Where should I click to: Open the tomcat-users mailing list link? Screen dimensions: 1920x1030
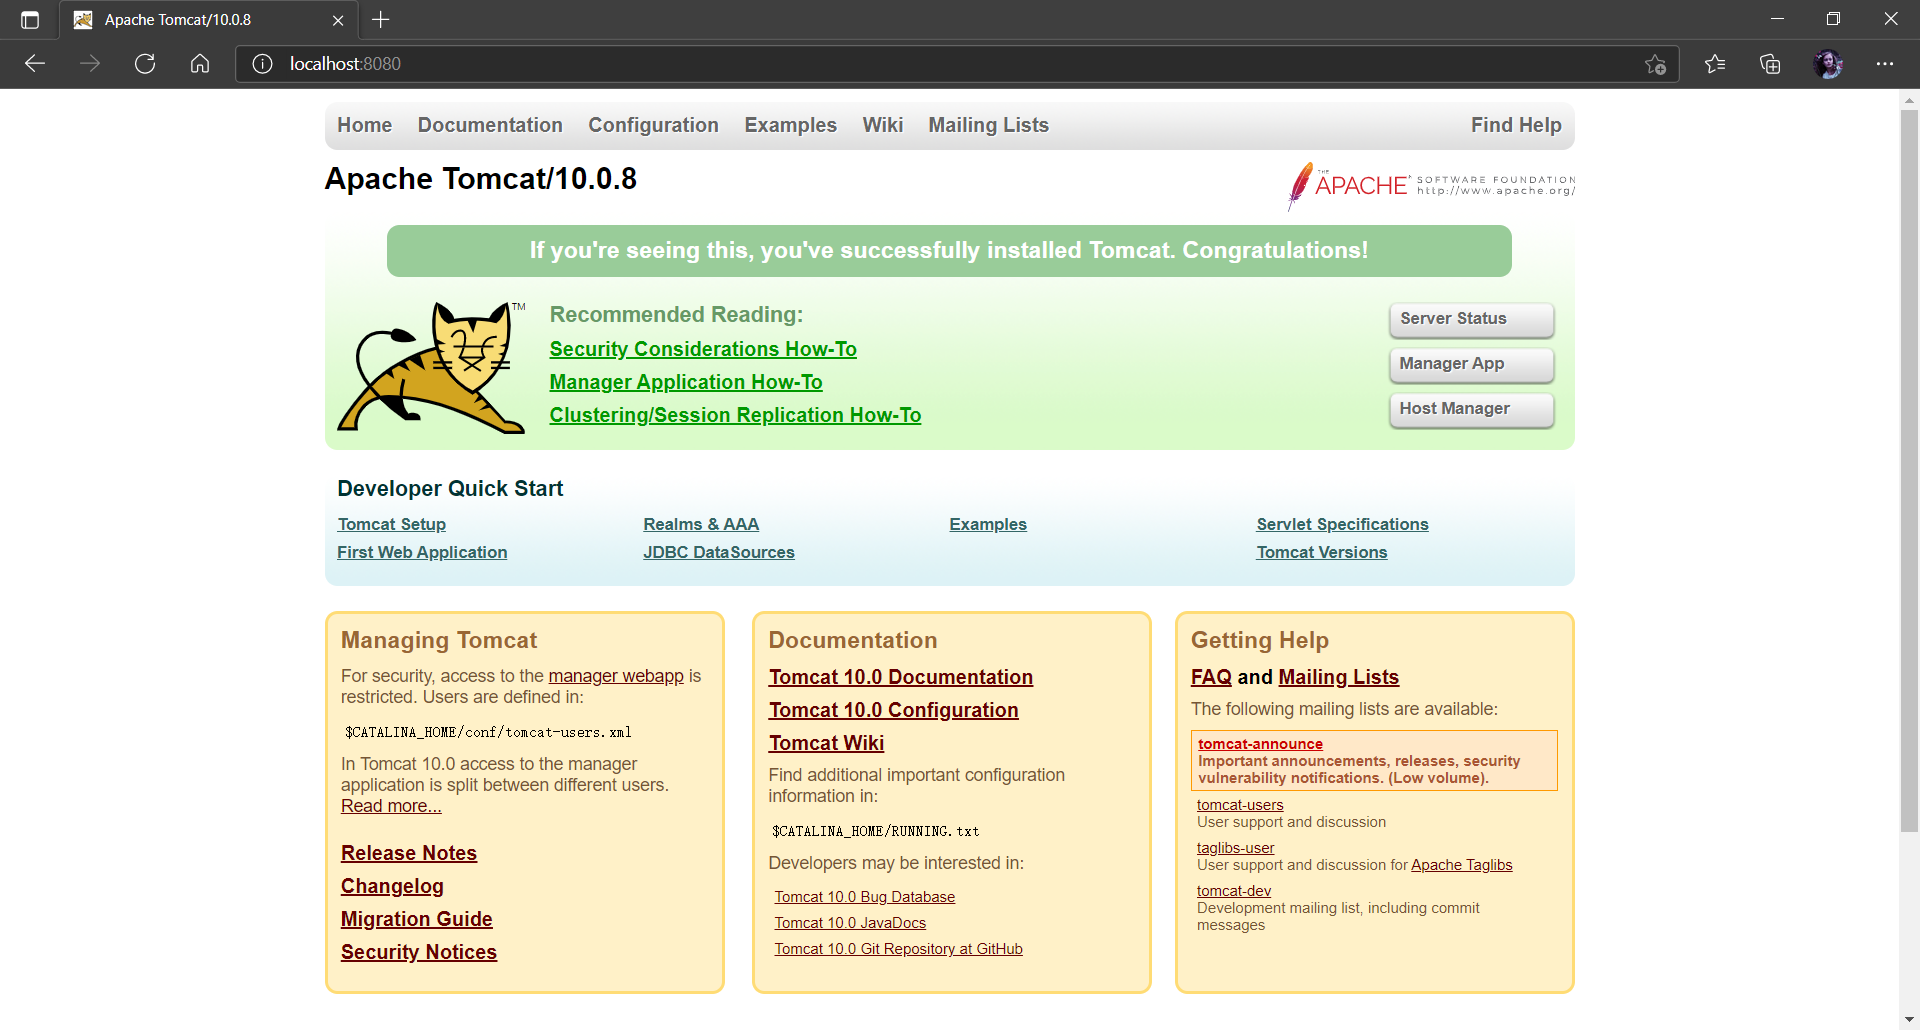(1240, 805)
